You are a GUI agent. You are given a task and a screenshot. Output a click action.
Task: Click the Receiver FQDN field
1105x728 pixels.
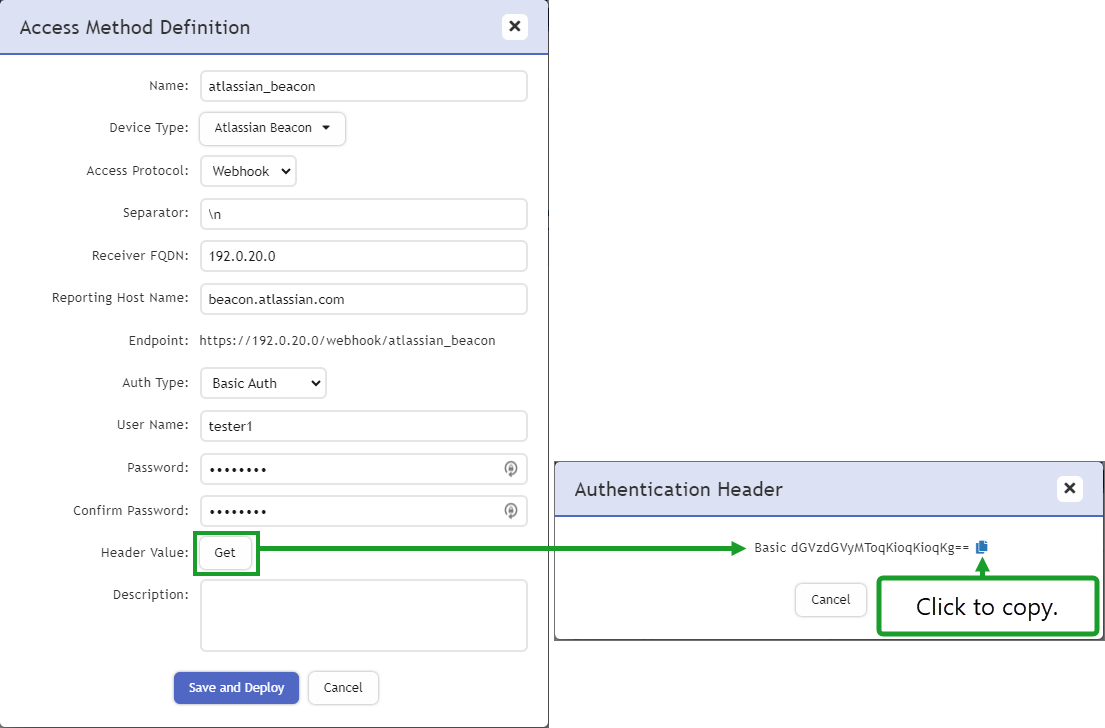(363, 256)
